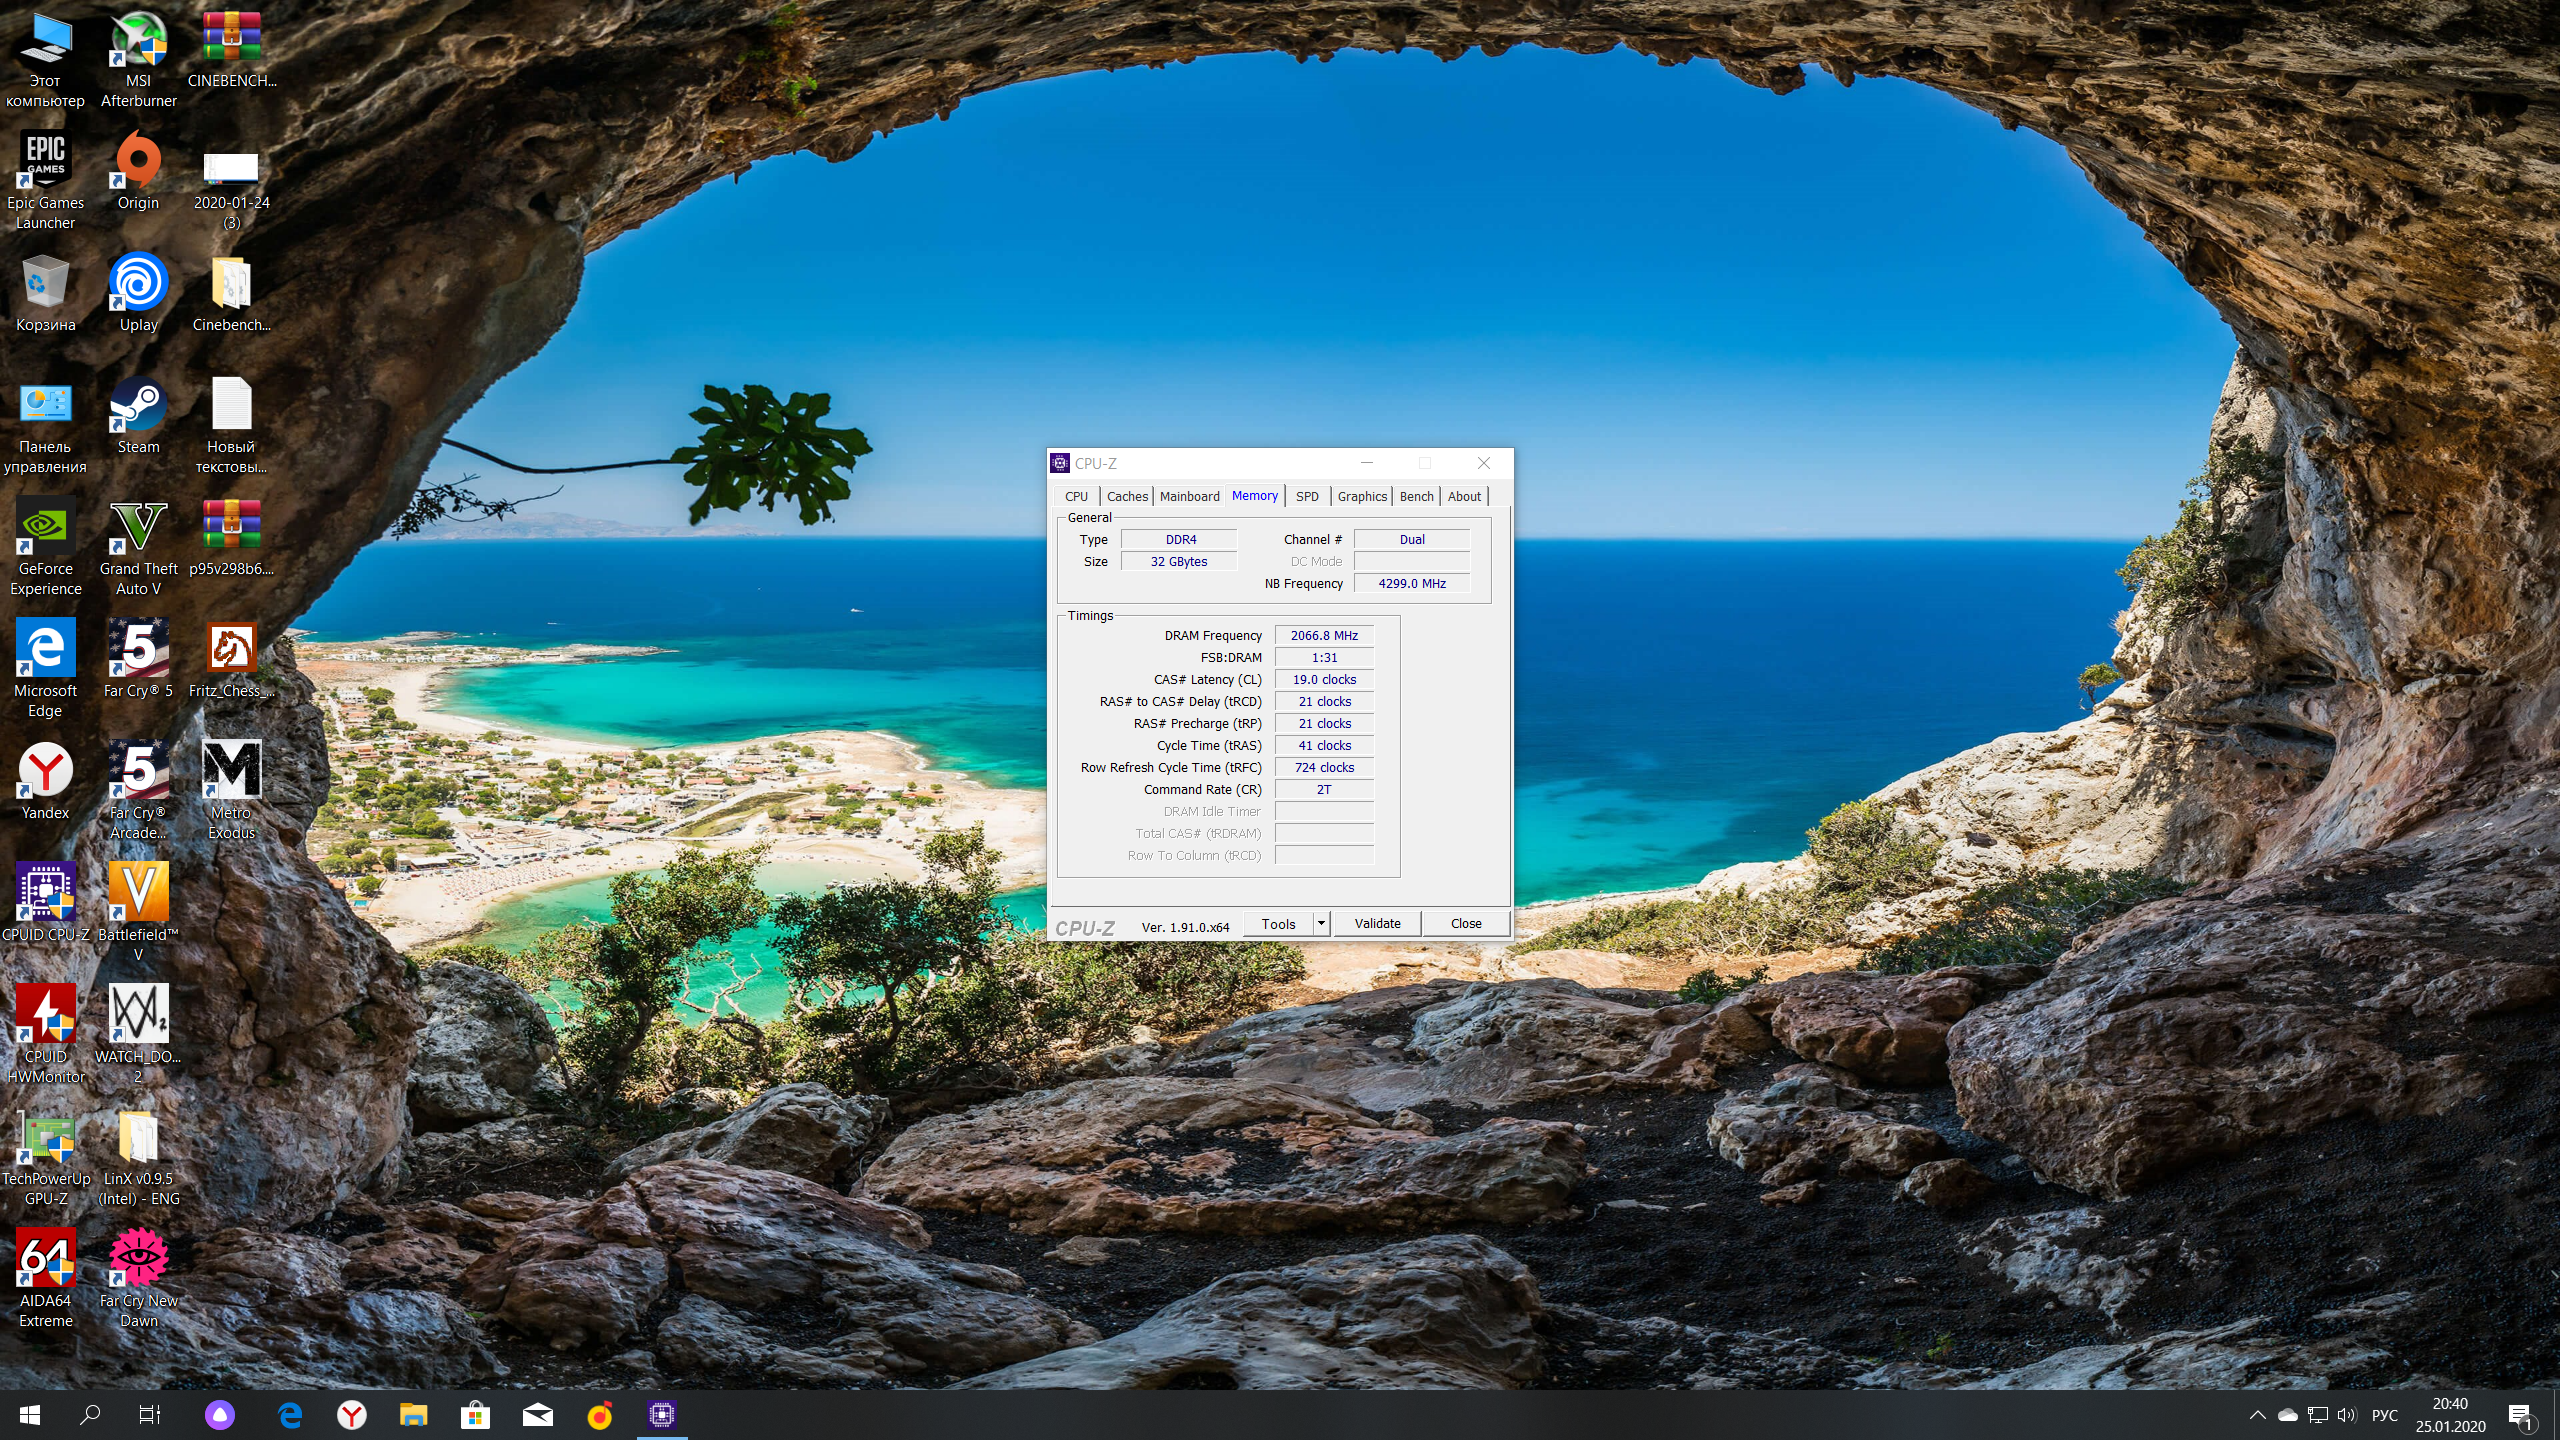The height and width of the screenshot is (1440, 2560).
Task: Click the volume icon in system tray
Action: click(x=2346, y=1415)
